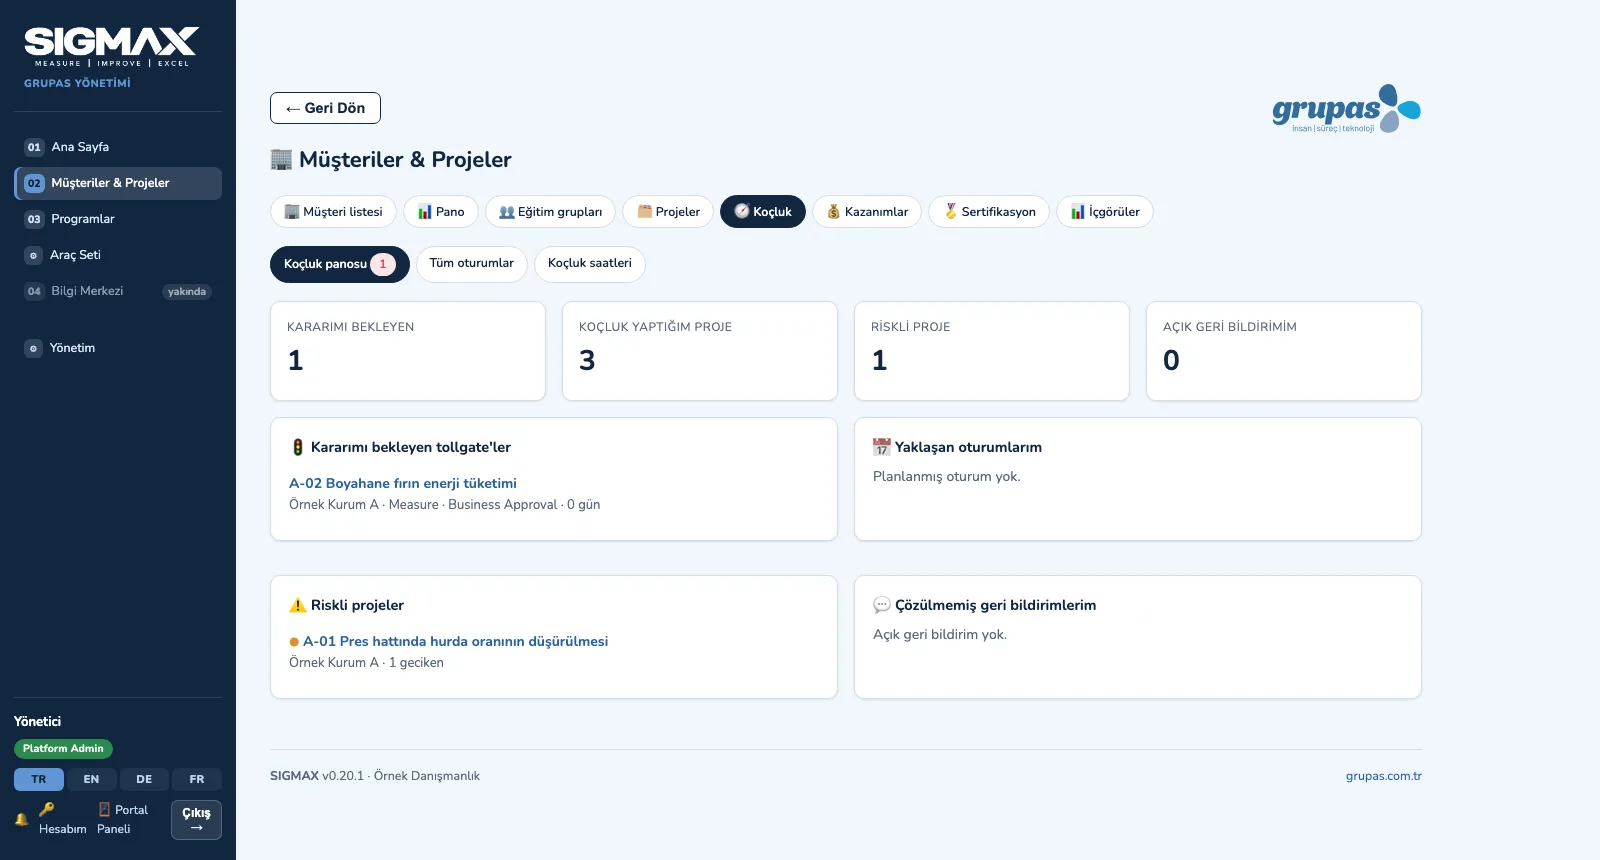Click the chart icon in Pano tab

[x=425, y=212]
